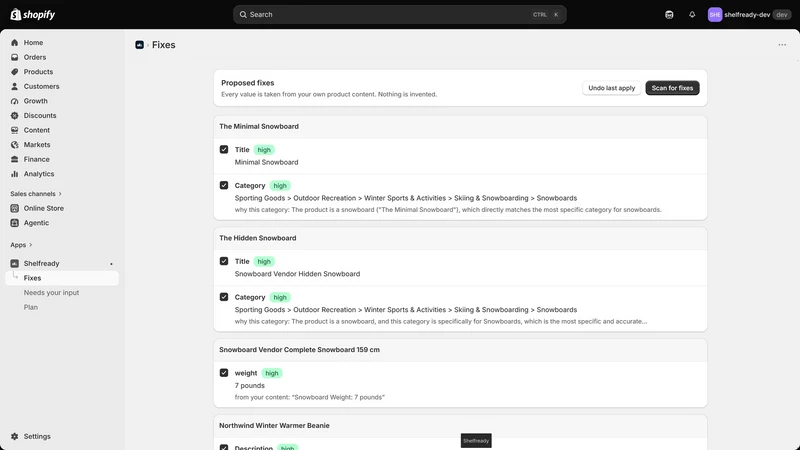Uncheck Title fix for The Minimal Snowboard
This screenshot has width=800, height=450.
(224, 149)
